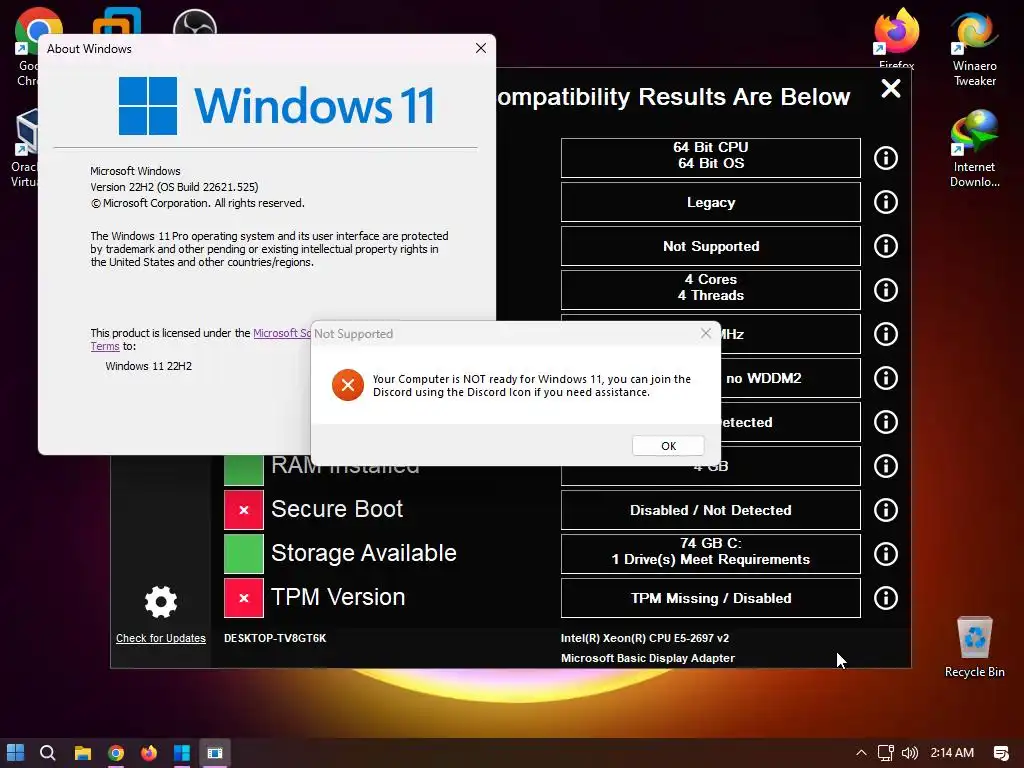Click '4 Cores 4 Threads' result box
This screenshot has width=1024, height=768.
coord(711,290)
